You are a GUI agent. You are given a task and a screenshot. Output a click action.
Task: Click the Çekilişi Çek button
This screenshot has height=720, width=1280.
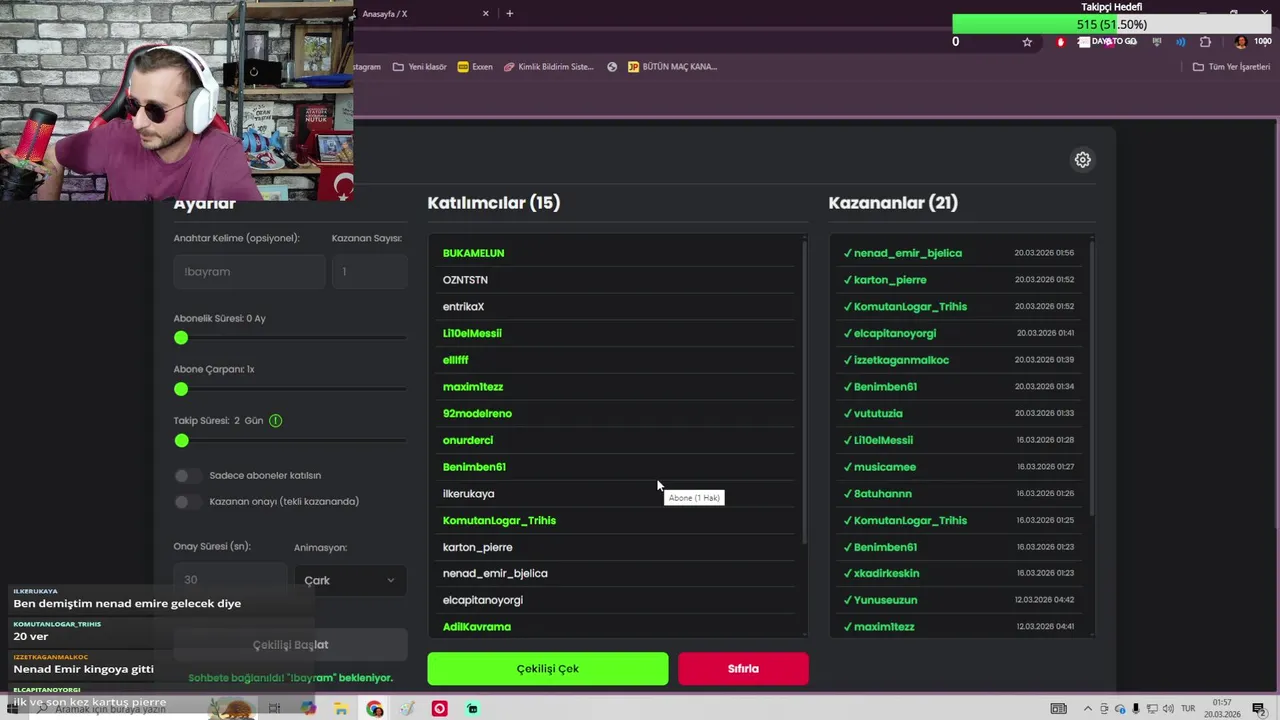pos(548,669)
